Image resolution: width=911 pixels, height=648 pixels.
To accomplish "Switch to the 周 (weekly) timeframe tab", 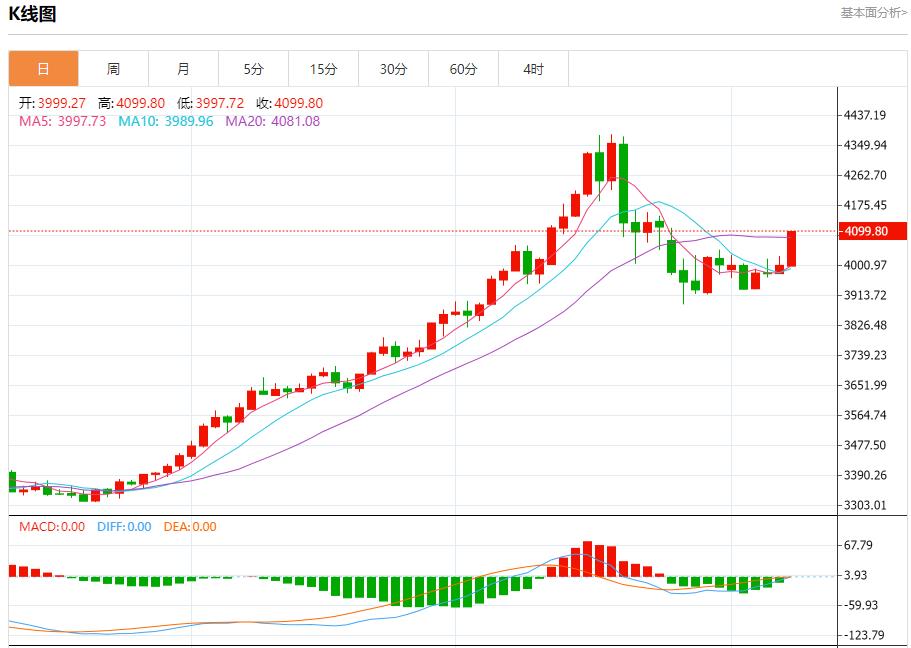I will 113,68.
